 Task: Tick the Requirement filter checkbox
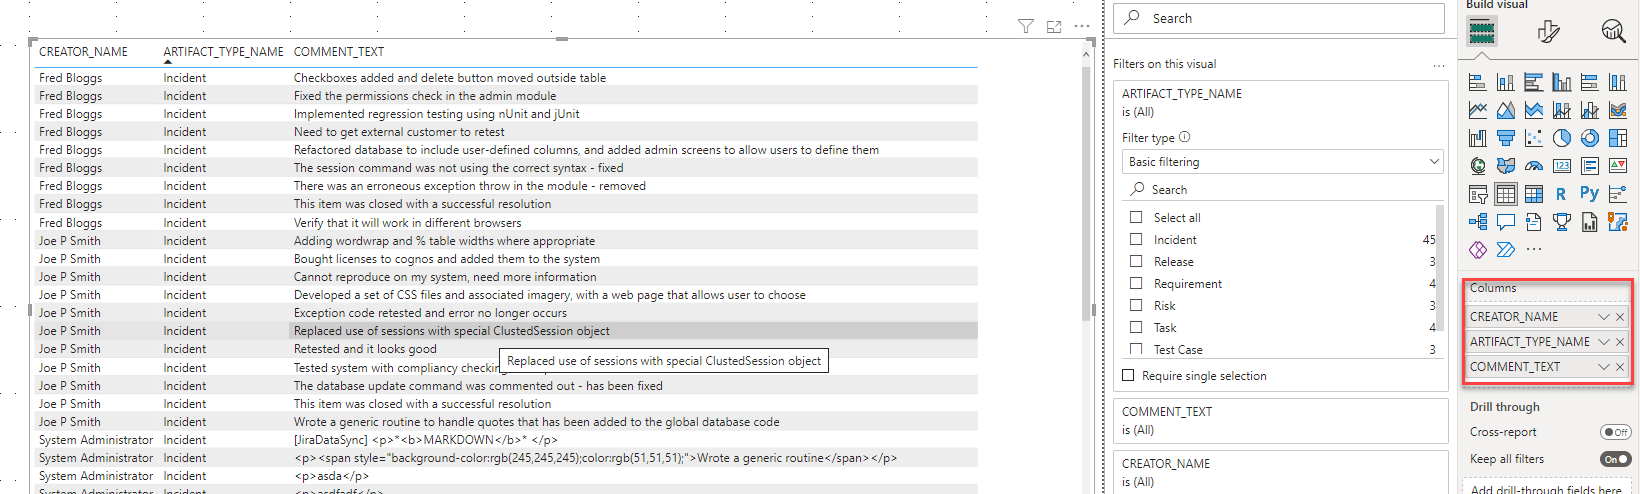[1136, 284]
